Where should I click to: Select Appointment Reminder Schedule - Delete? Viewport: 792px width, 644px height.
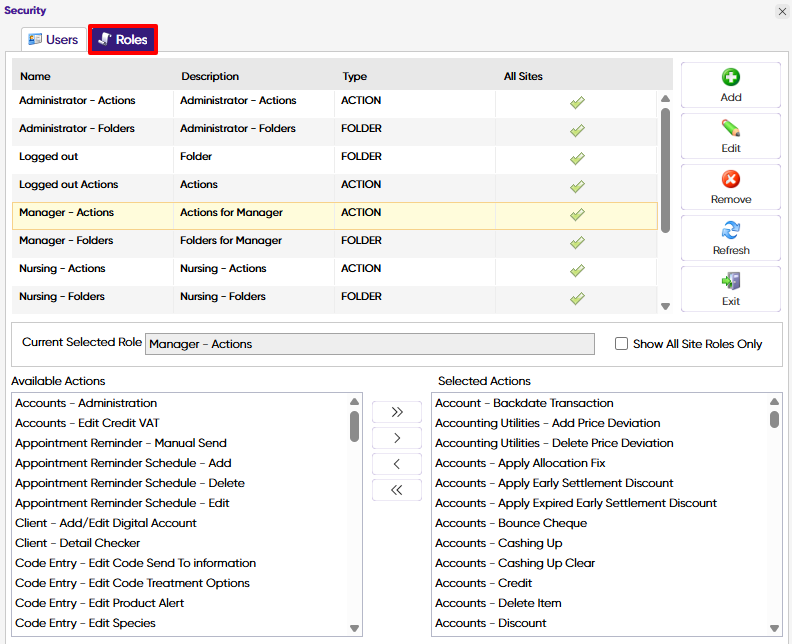(x=130, y=483)
